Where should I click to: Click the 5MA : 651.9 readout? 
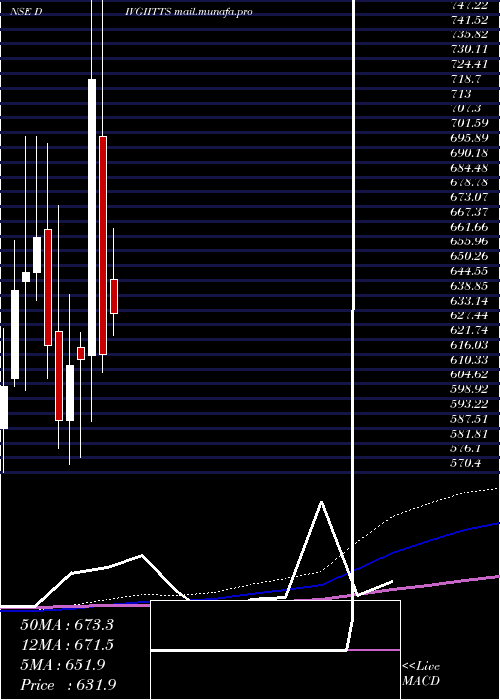63,665
